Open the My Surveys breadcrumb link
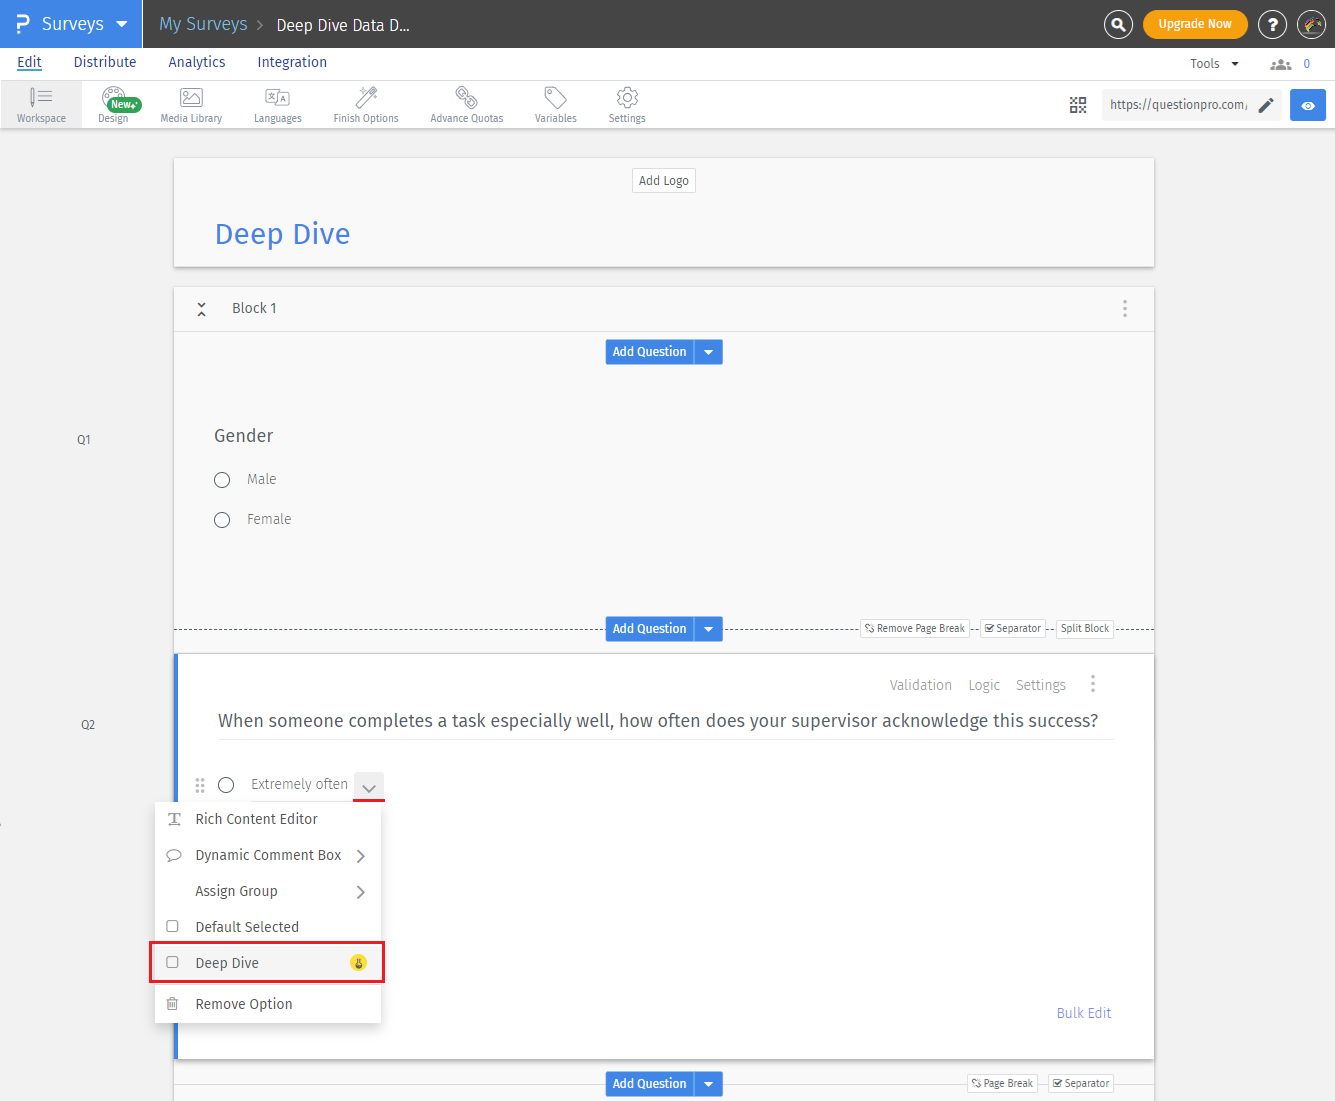 [x=203, y=24]
